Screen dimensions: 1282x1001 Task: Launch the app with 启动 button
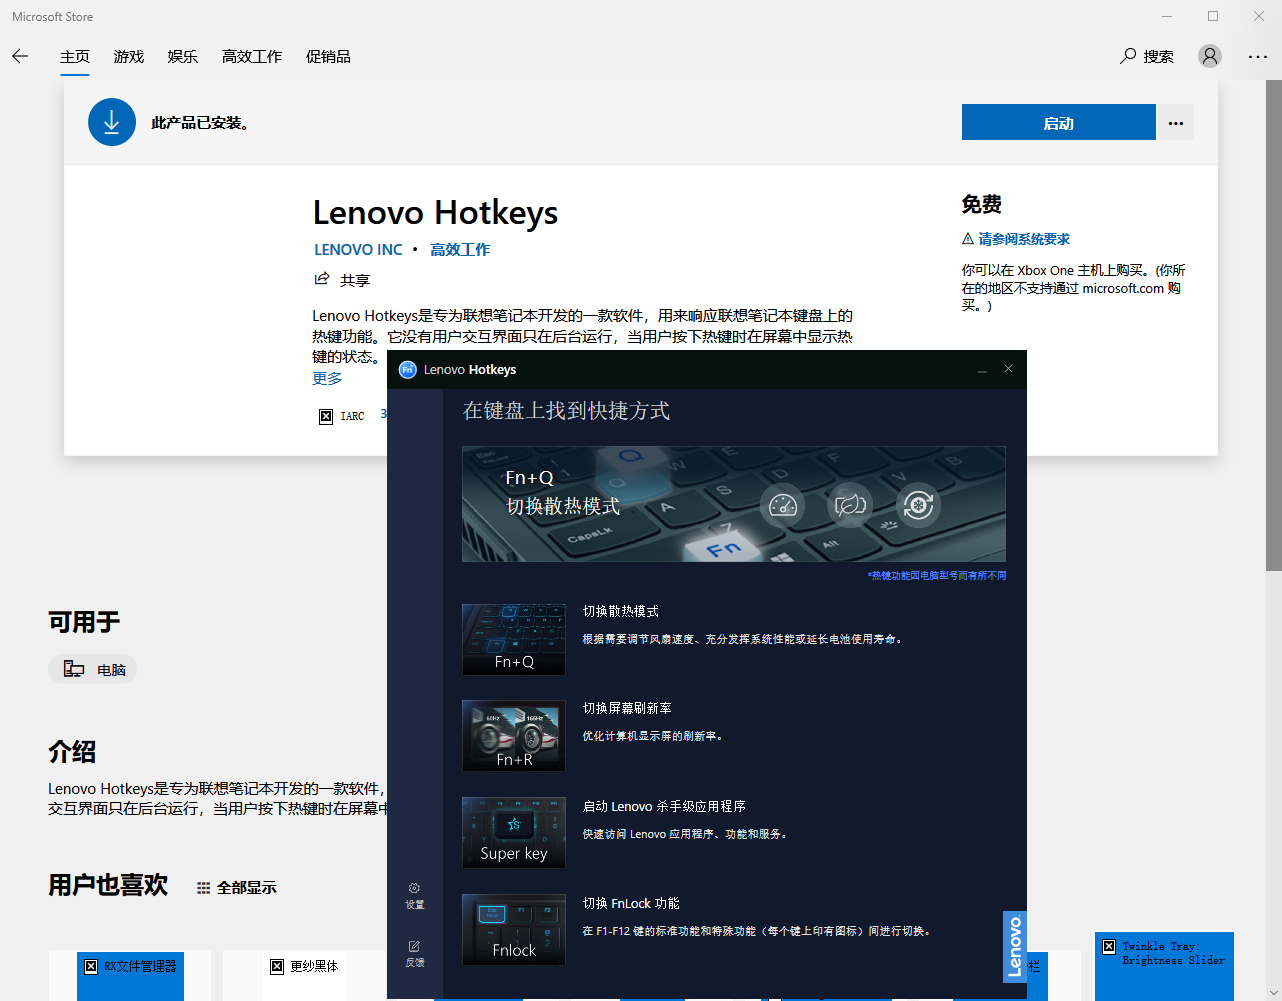click(1058, 123)
